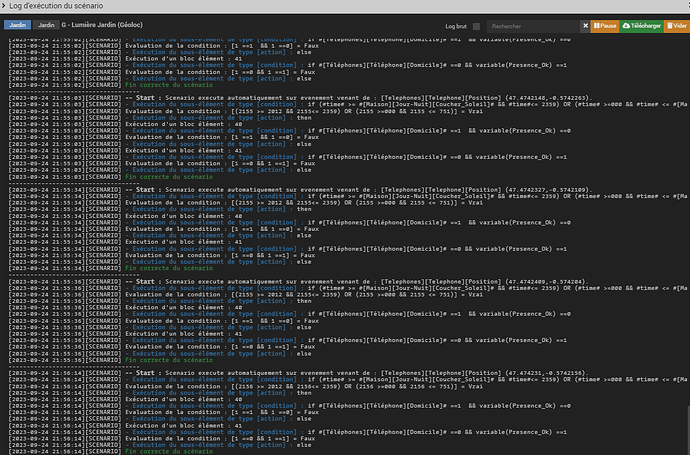Click the scenario title G - Lumière Jardin (Géoloc)

pos(102,25)
